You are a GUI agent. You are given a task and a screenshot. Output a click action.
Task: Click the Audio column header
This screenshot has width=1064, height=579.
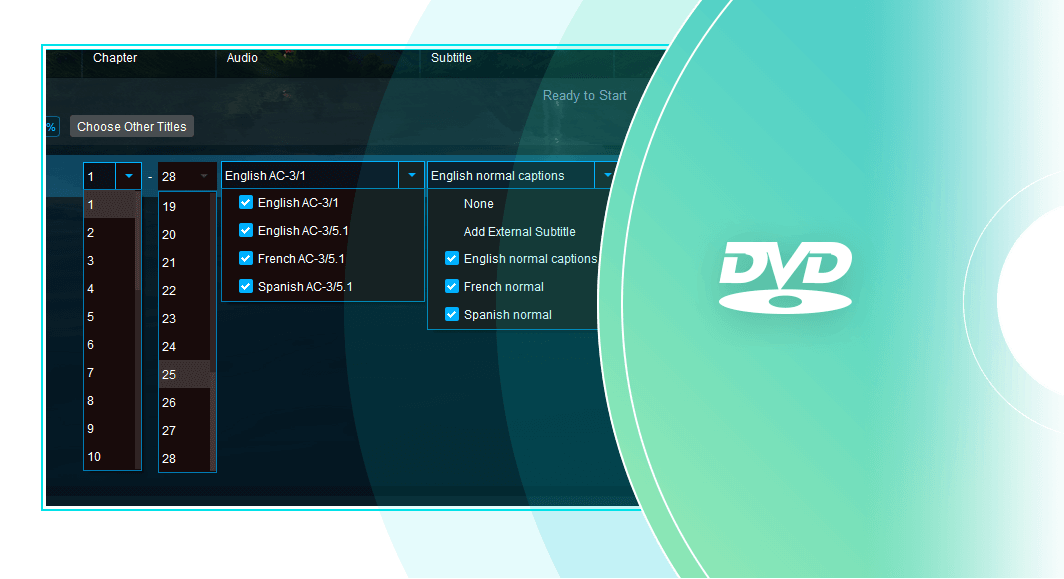(x=242, y=57)
